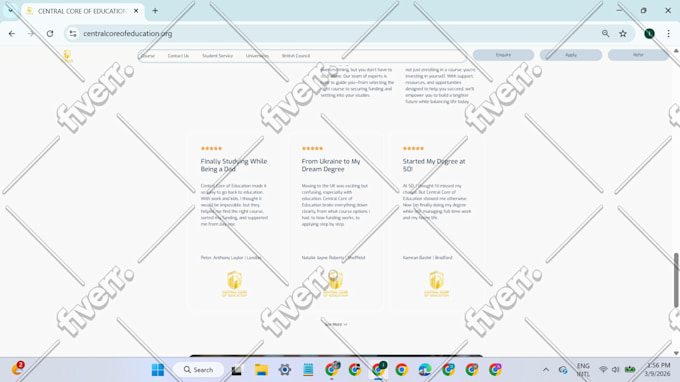Open the Wi-Fi network tray icon
Image resolution: width=680 pixels, height=382 pixels.
pyautogui.click(x=603, y=369)
